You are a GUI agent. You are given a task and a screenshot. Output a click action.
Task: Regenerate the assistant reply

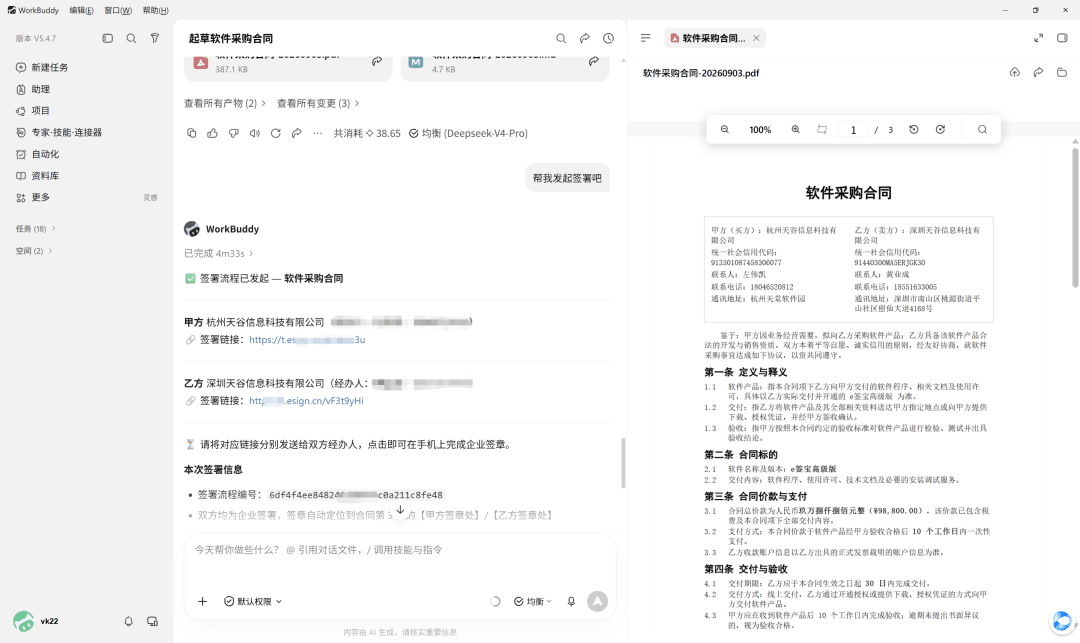click(x=276, y=134)
